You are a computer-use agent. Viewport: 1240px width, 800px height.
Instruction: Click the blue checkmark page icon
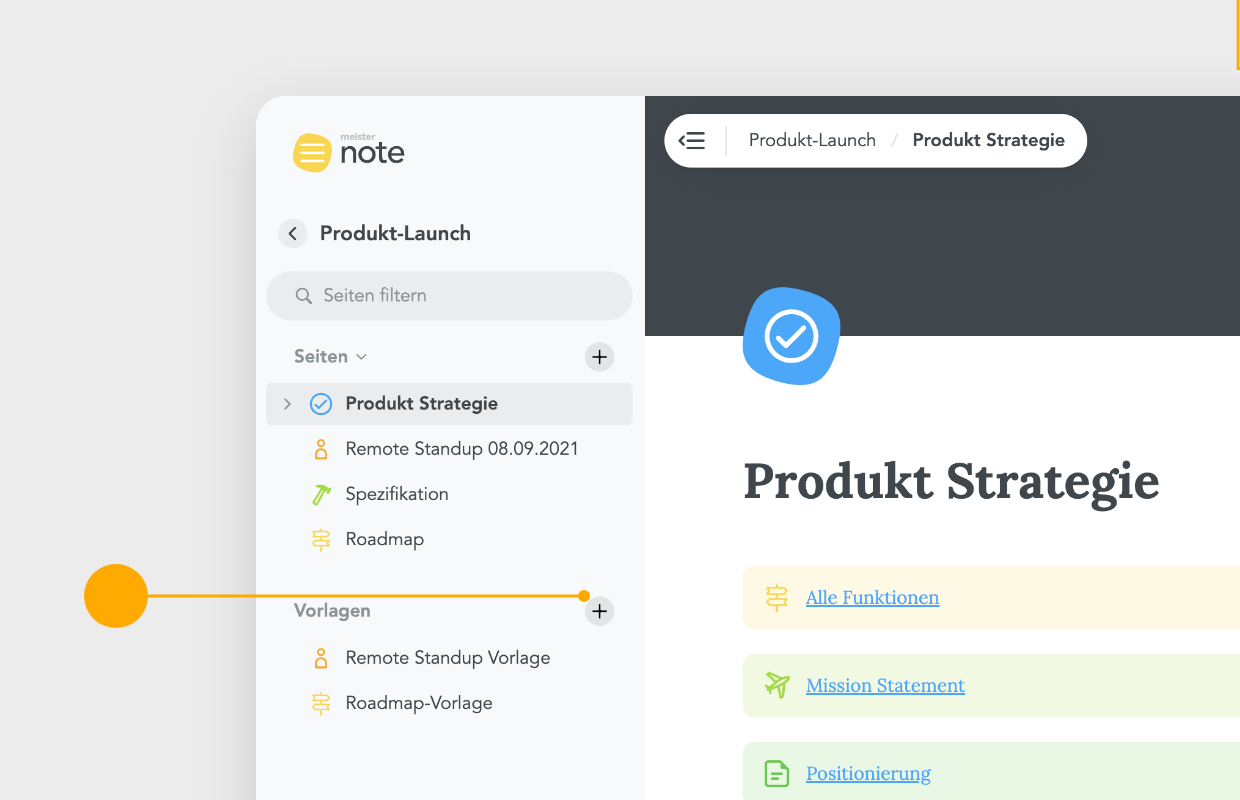coord(791,336)
